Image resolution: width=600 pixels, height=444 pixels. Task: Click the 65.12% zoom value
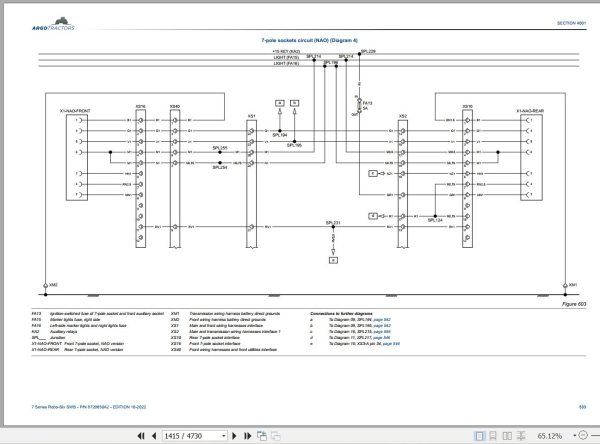click(x=549, y=436)
